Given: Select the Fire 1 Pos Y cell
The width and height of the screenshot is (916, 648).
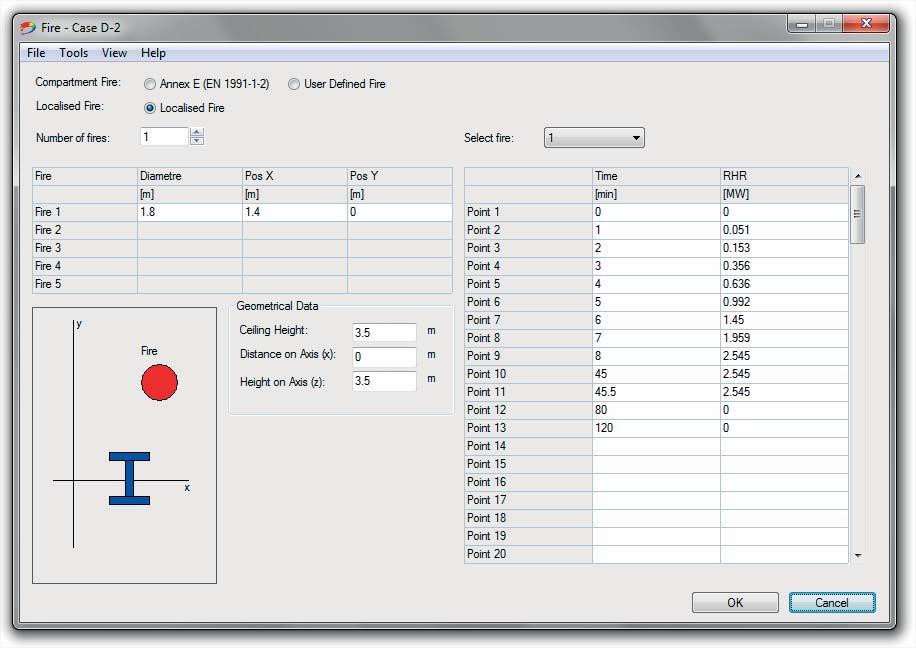Looking at the screenshot, I should (x=400, y=212).
